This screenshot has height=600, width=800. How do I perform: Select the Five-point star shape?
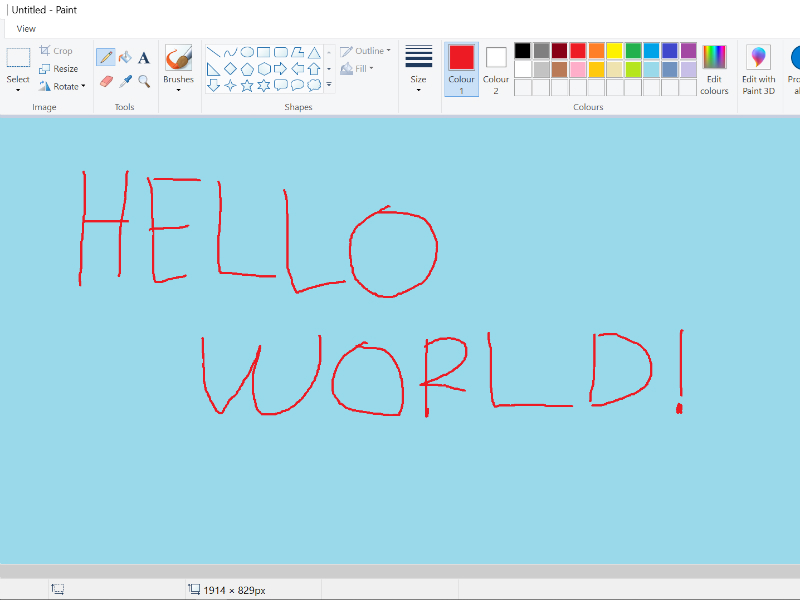(x=247, y=85)
